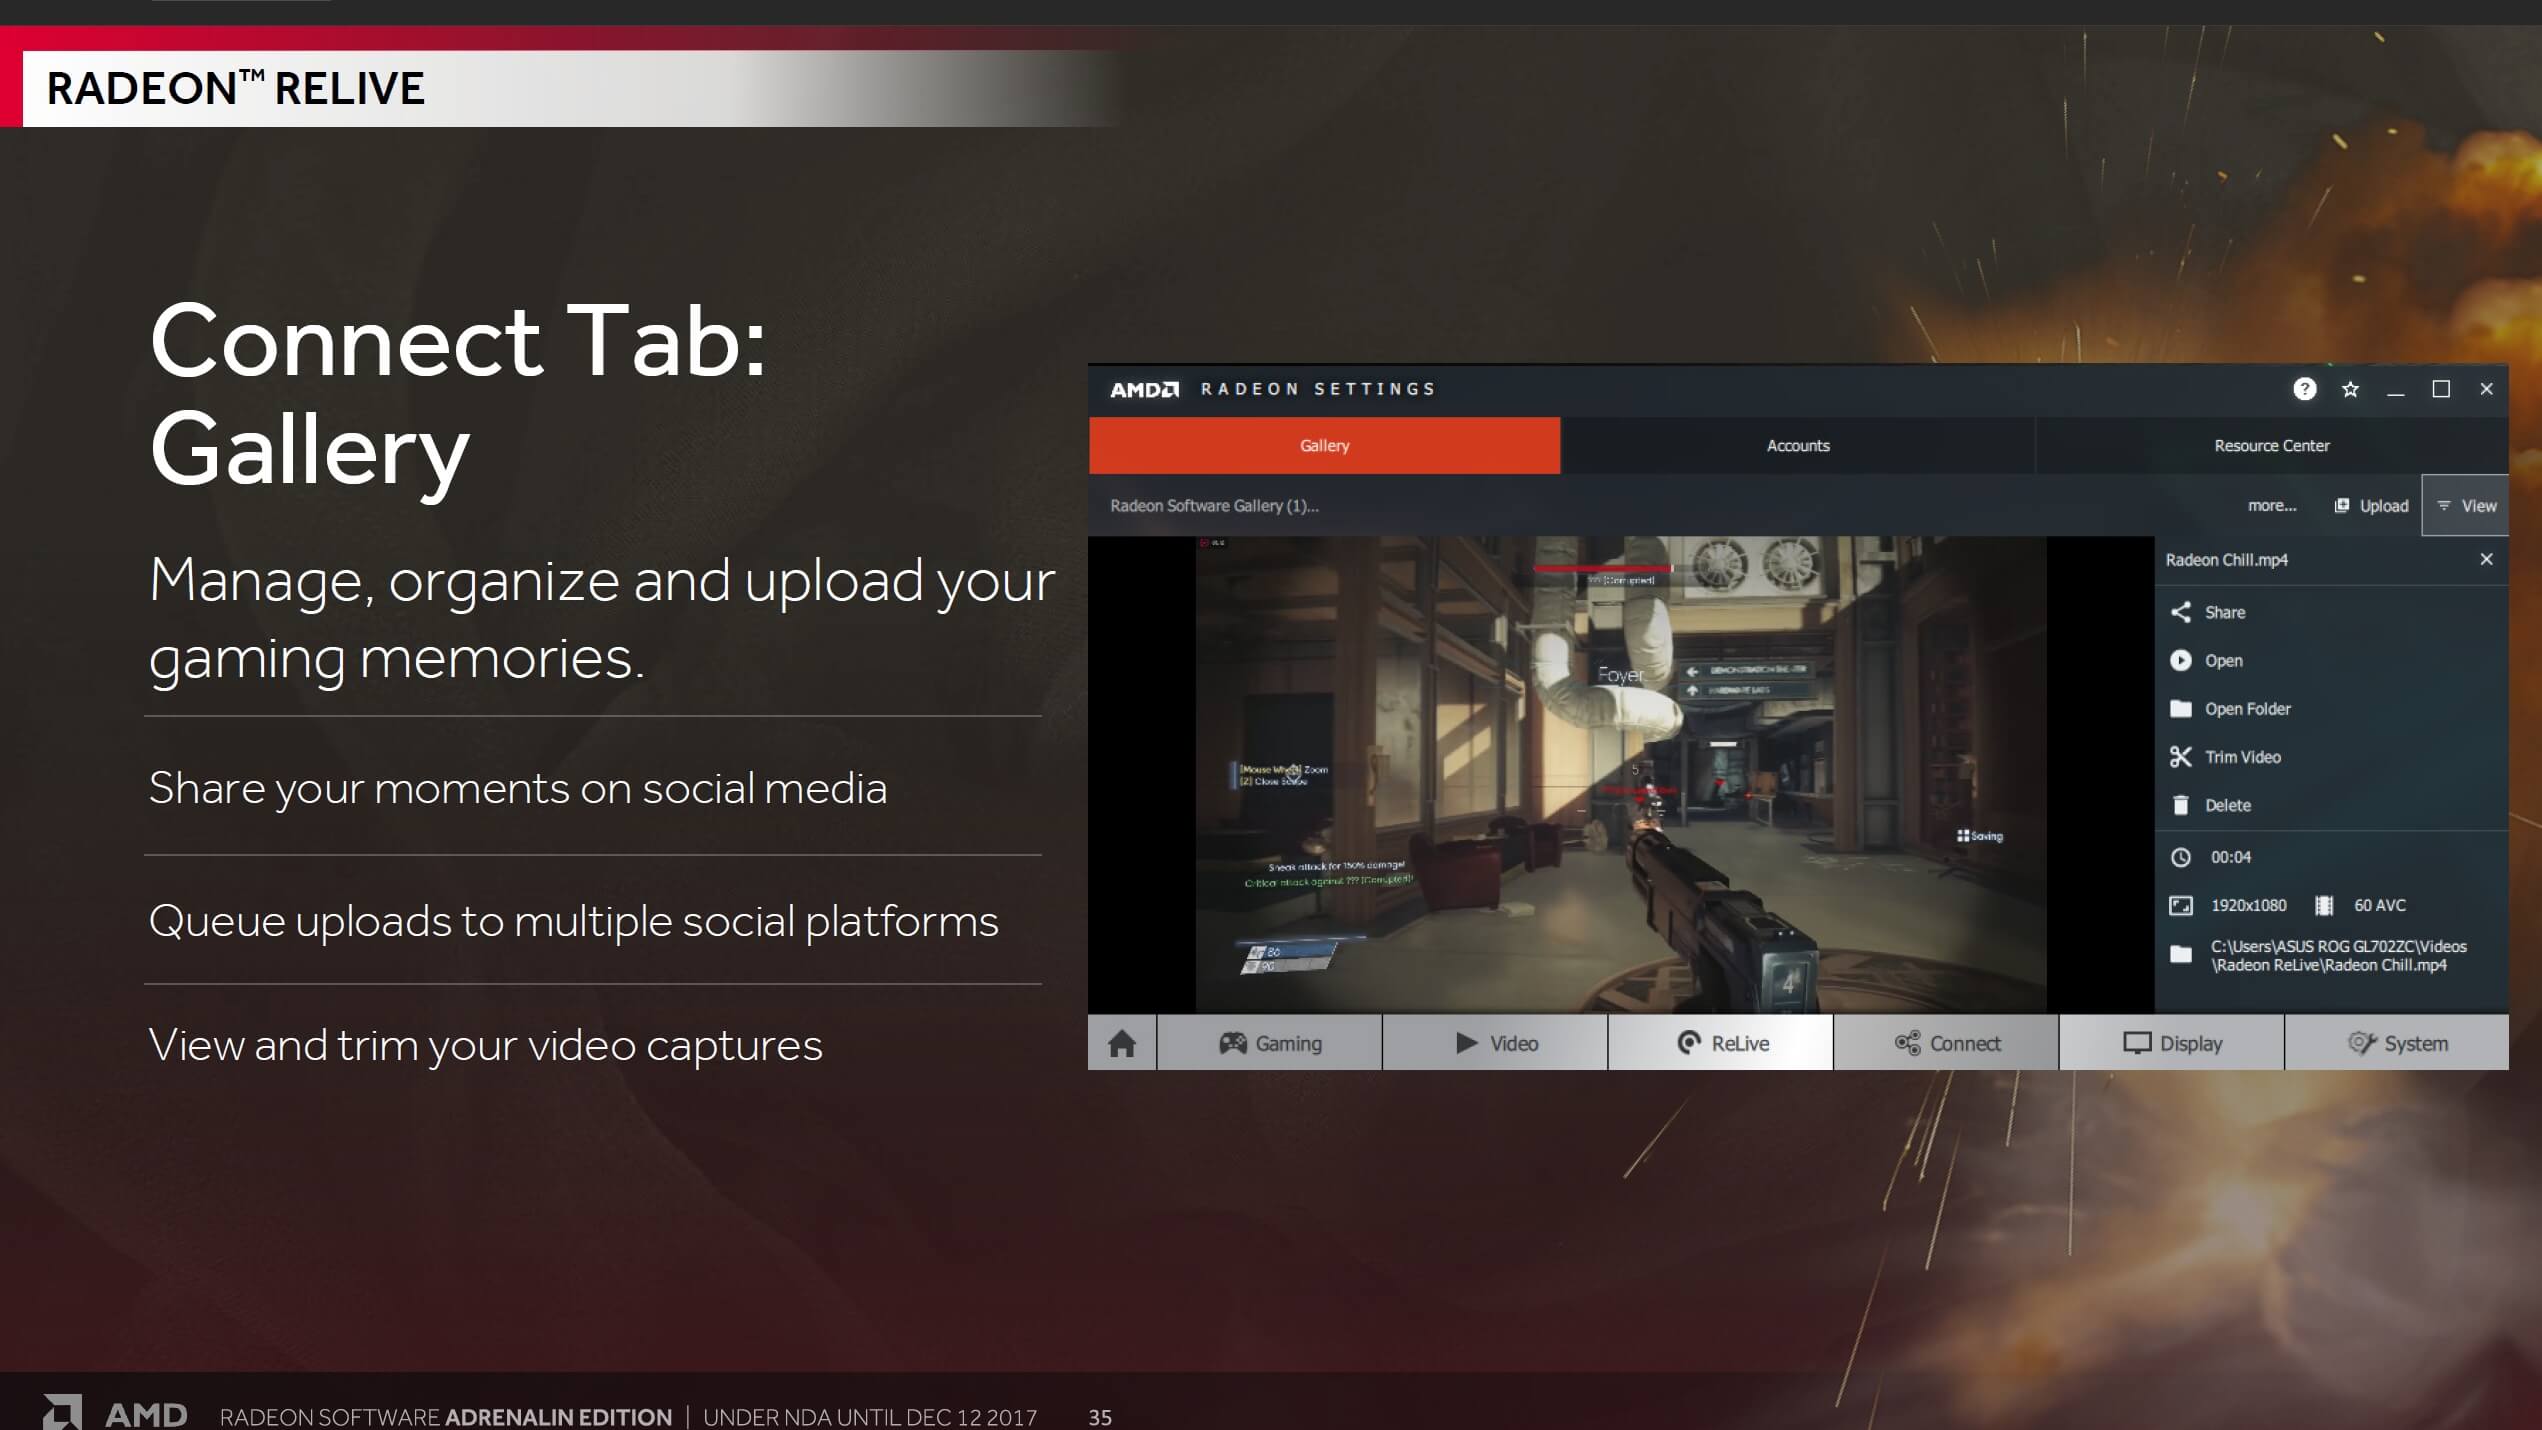Select the Share label text
The image size is (2542, 1430).
[x=2225, y=612]
